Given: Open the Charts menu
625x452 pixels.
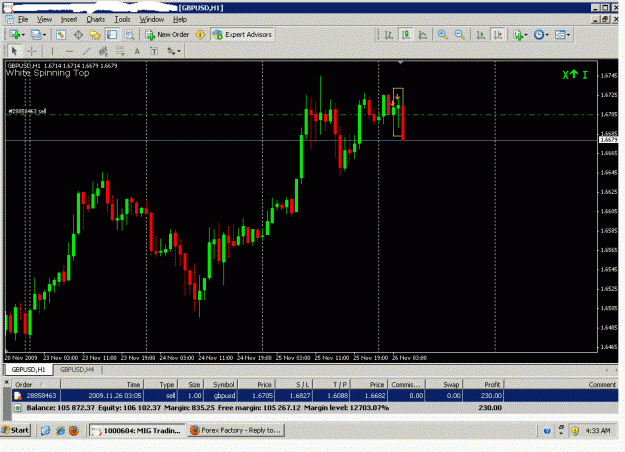Looking at the screenshot, I should (96, 20).
